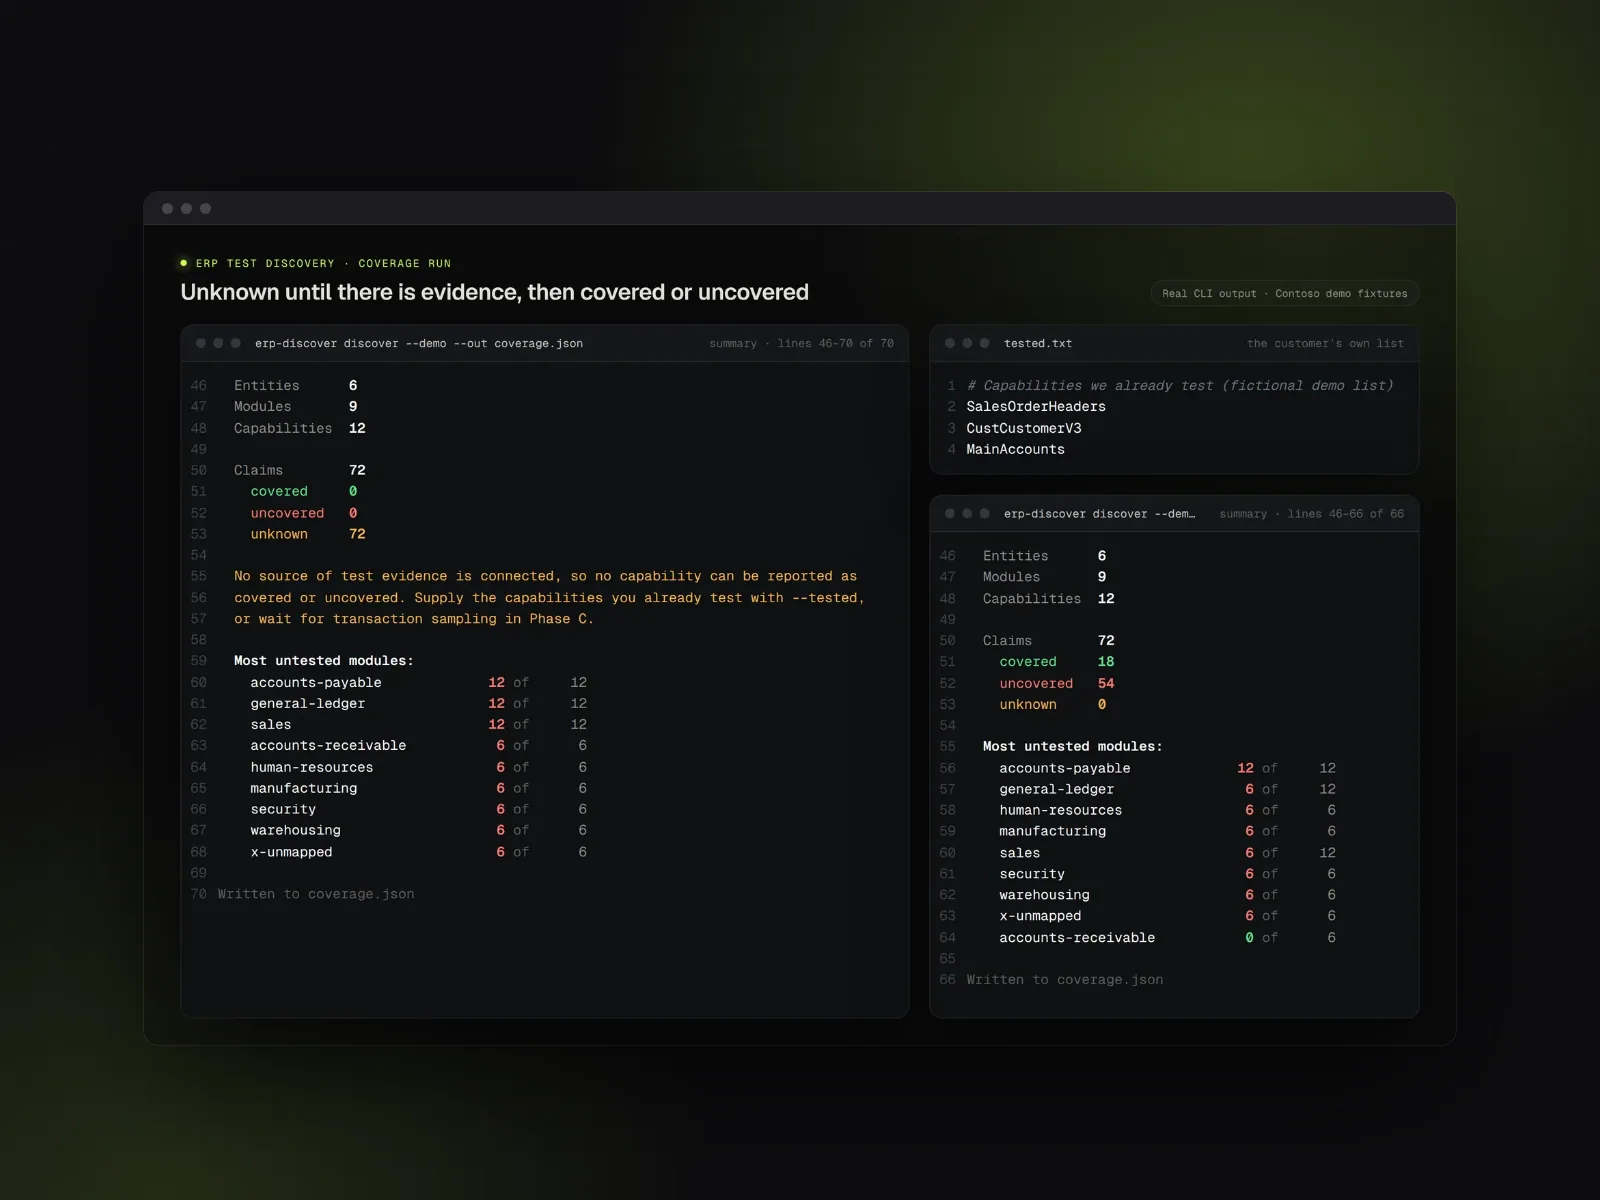Screen dimensions: 1600x1200
Task: Select the heading "Unknown until there is evidence, then covered or uncovered"
Action: [x=494, y=292]
